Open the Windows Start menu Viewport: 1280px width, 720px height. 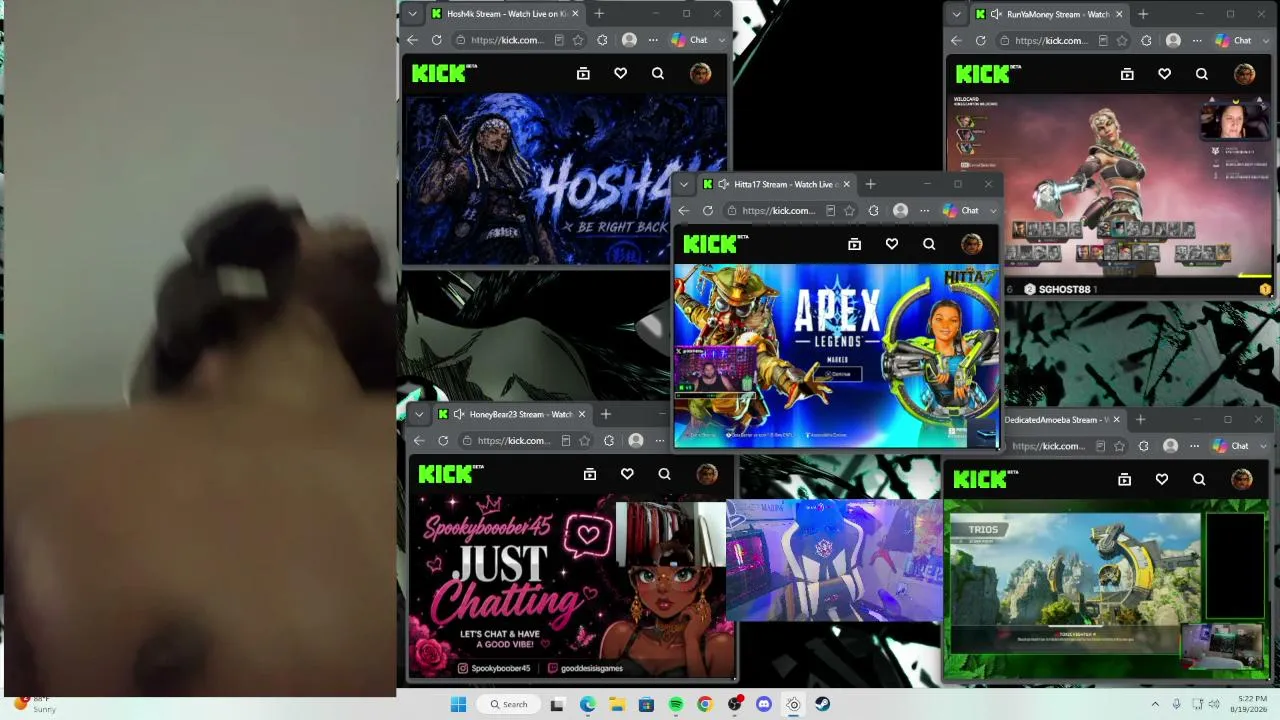[459, 704]
